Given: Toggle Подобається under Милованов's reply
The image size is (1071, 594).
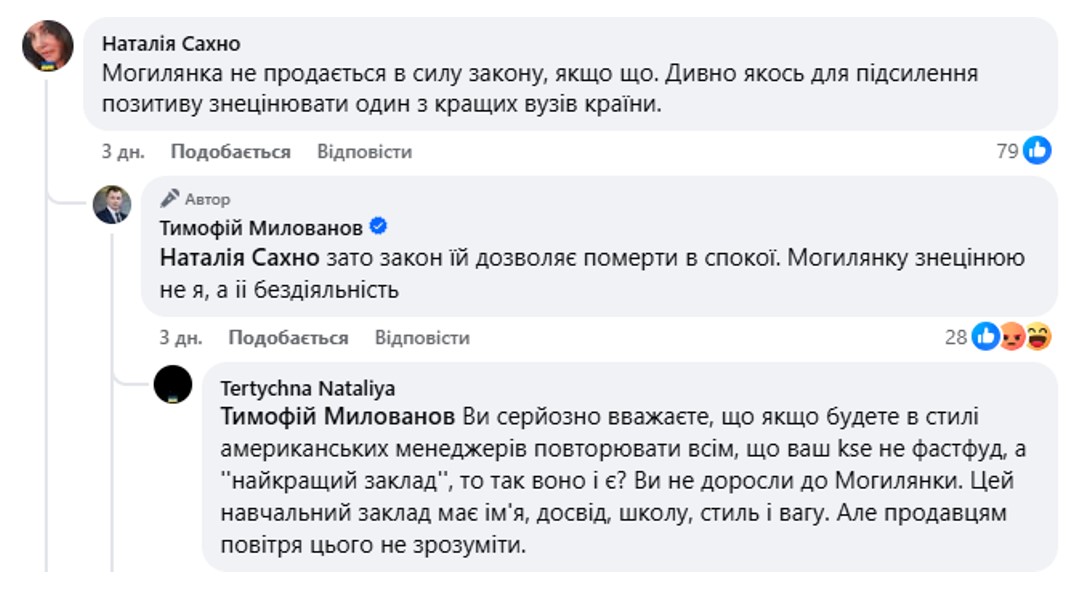Looking at the screenshot, I should [288, 338].
